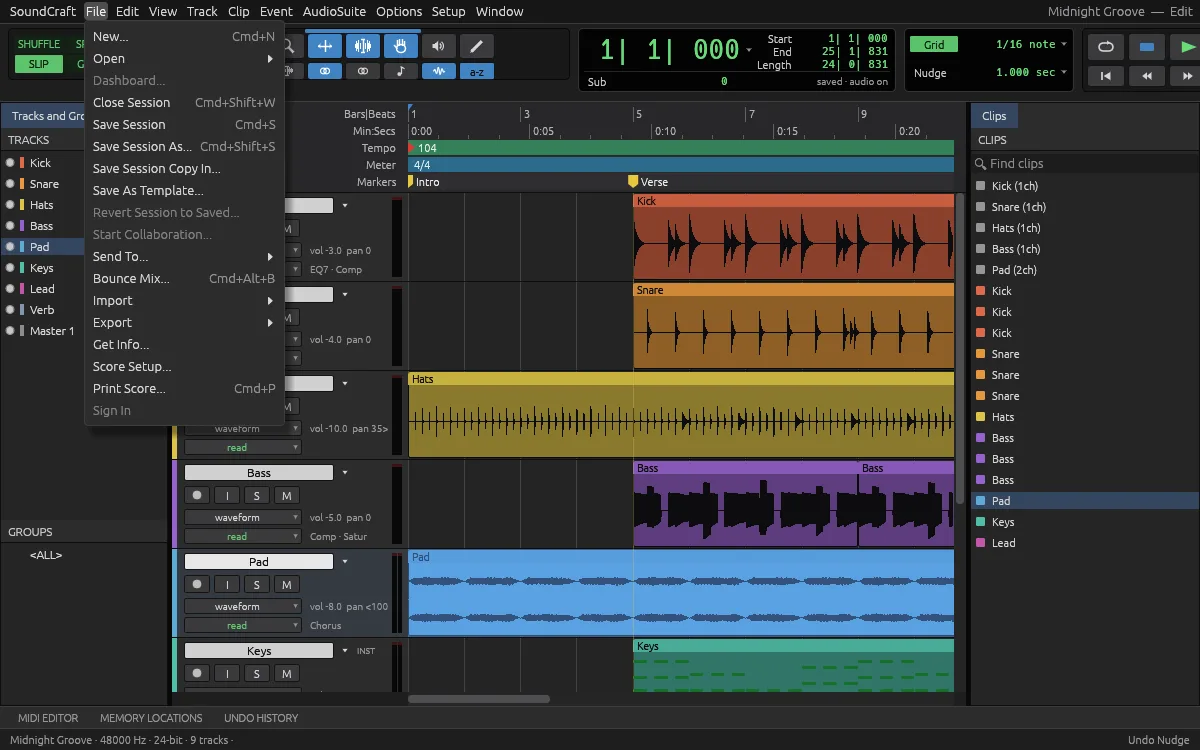This screenshot has width=1200, height=750.
Task: Solo the Bass track
Action: point(257,496)
